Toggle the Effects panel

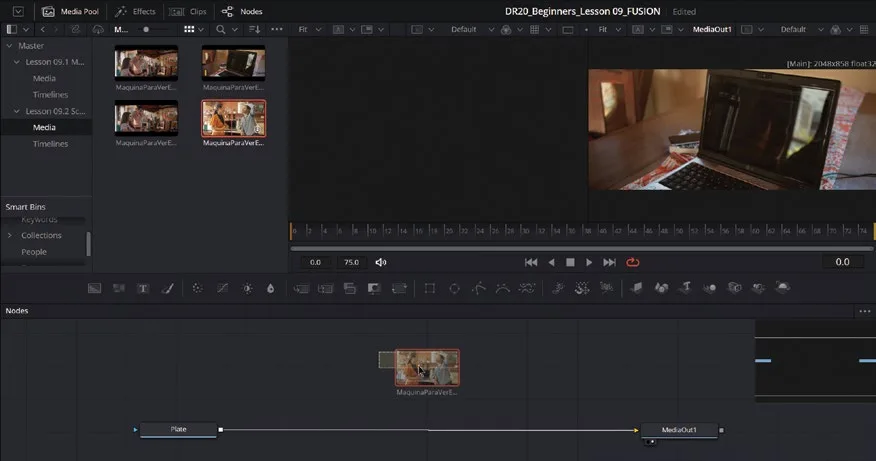(135, 11)
